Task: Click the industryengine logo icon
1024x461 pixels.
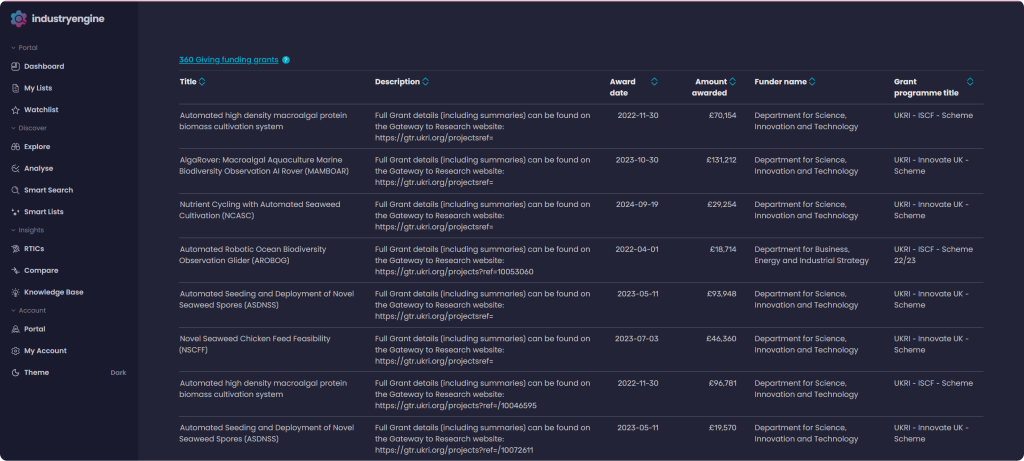Action: [18, 19]
